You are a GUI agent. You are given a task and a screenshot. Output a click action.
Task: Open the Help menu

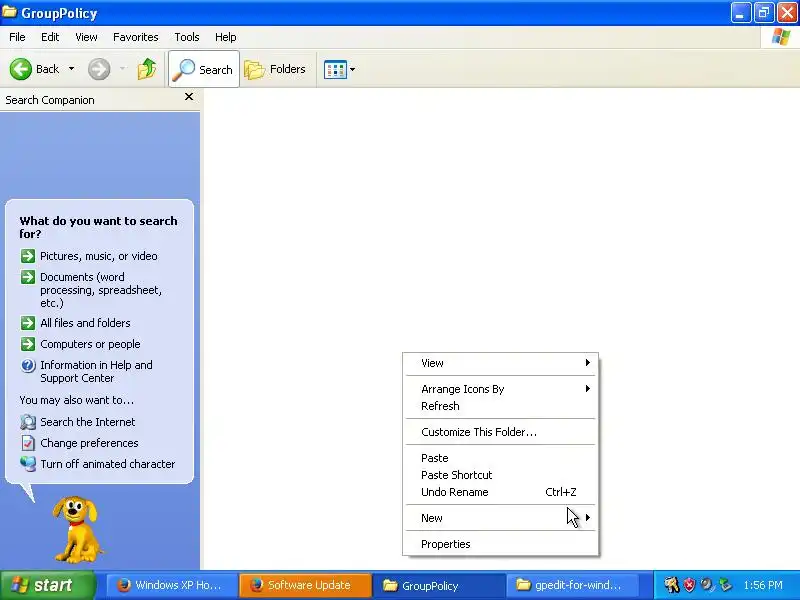click(x=226, y=37)
